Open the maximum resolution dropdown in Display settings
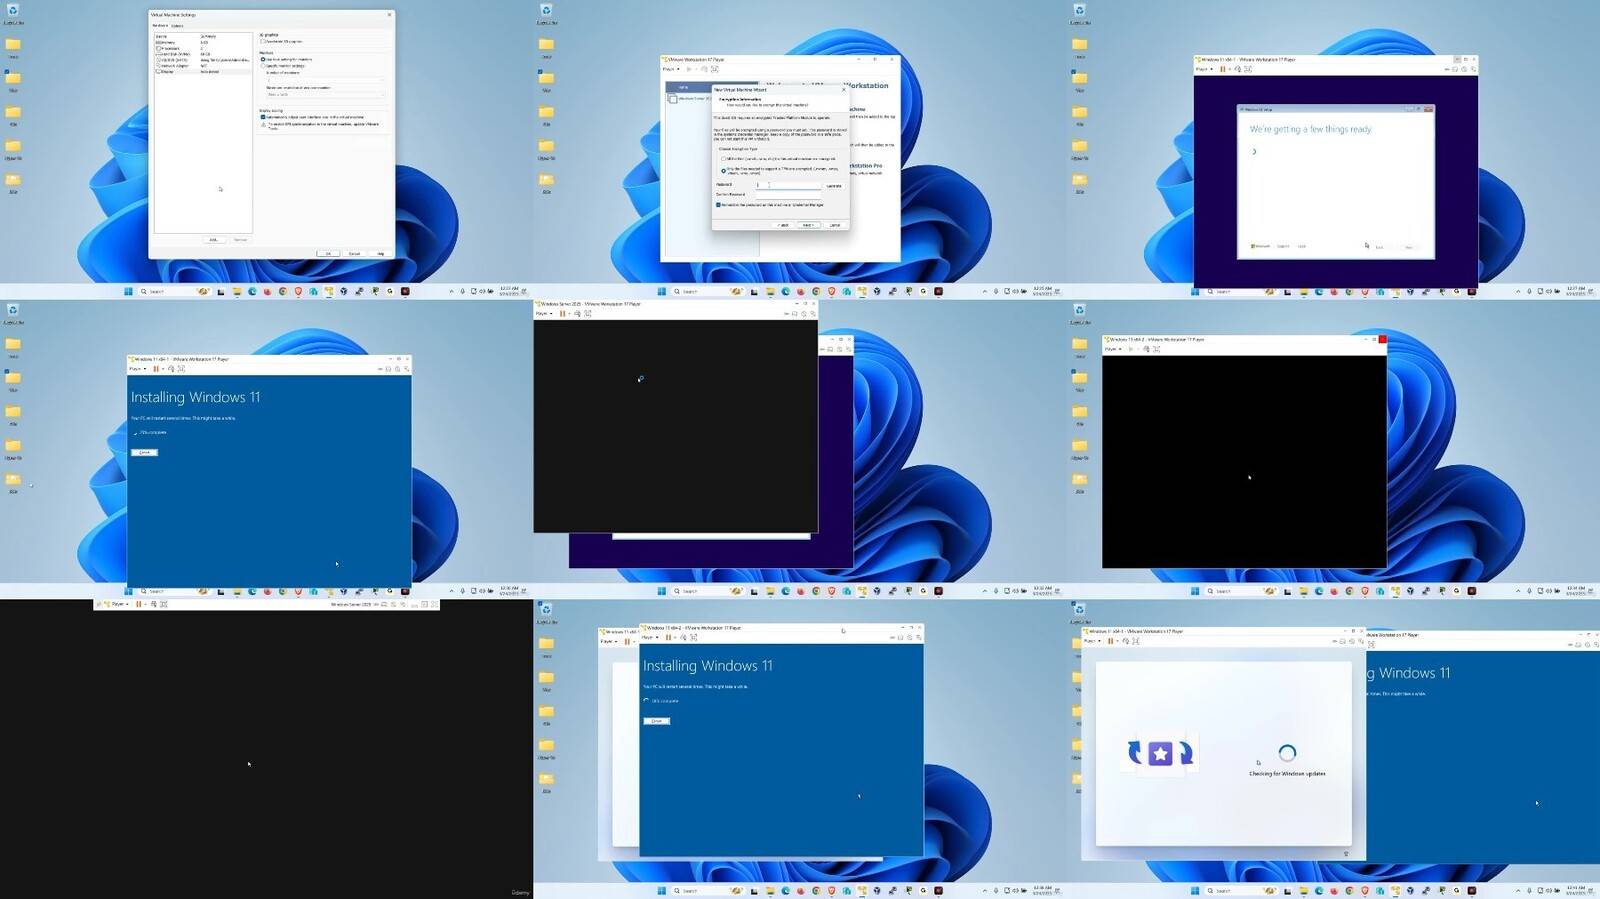 (325, 94)
